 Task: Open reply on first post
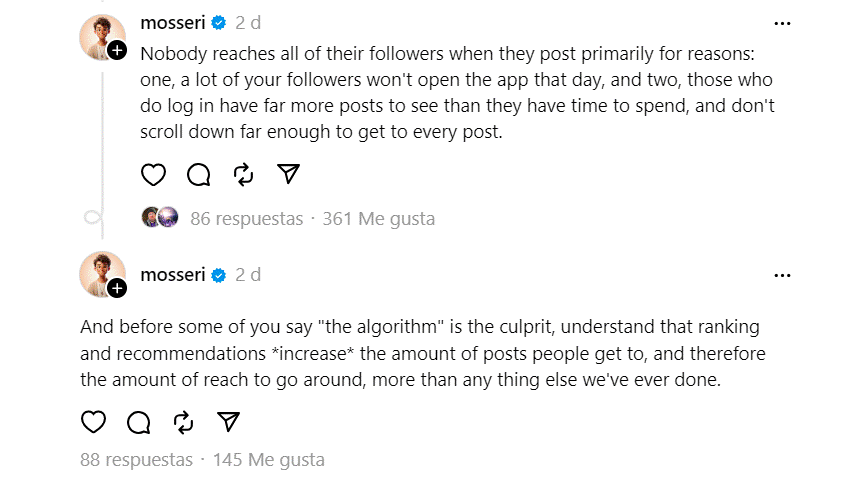coord(199,175)
